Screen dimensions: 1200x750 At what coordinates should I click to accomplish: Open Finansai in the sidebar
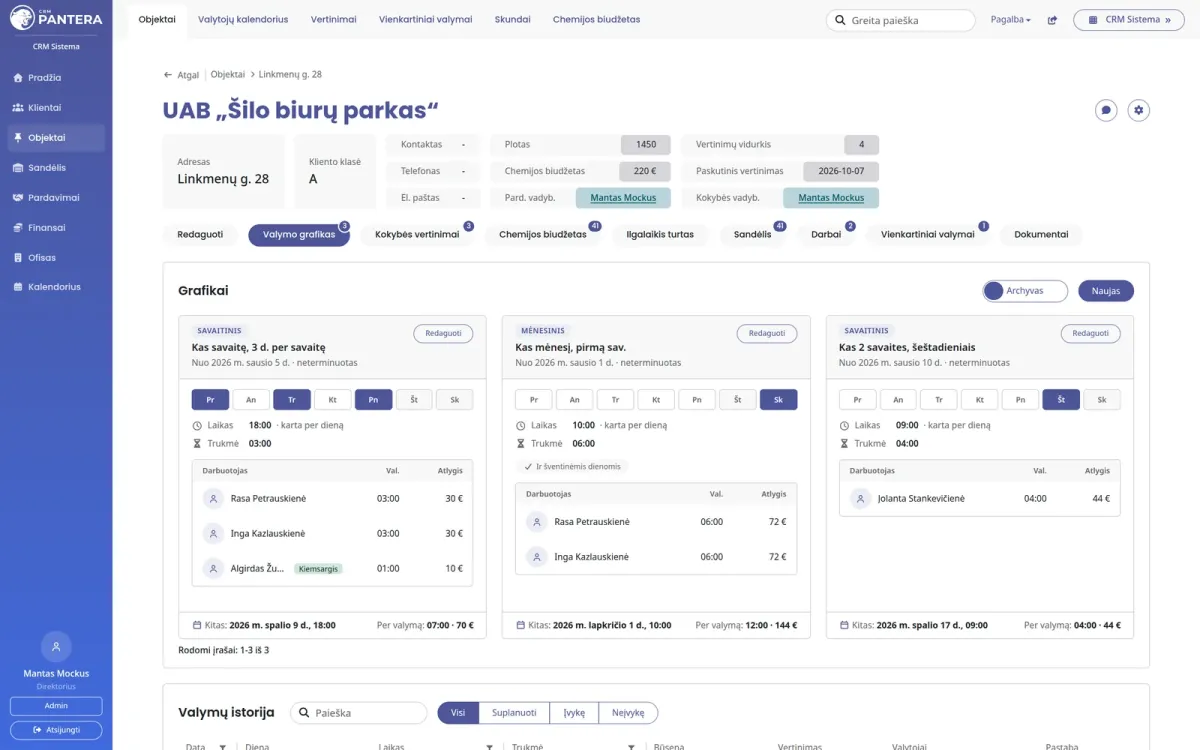[x=56, y=228]
